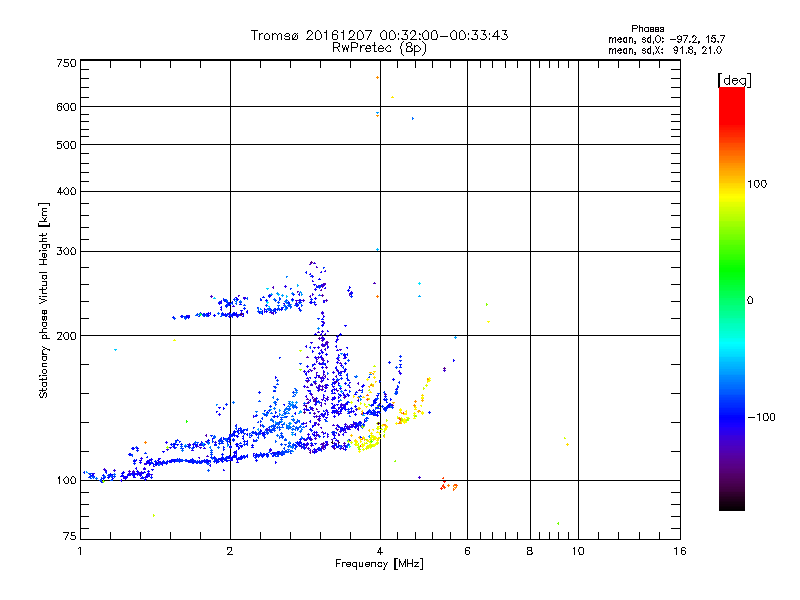This screenshot has width=800, height=600.
Task: Click the y-axis '75' tick label
Action: coord(70,536)
